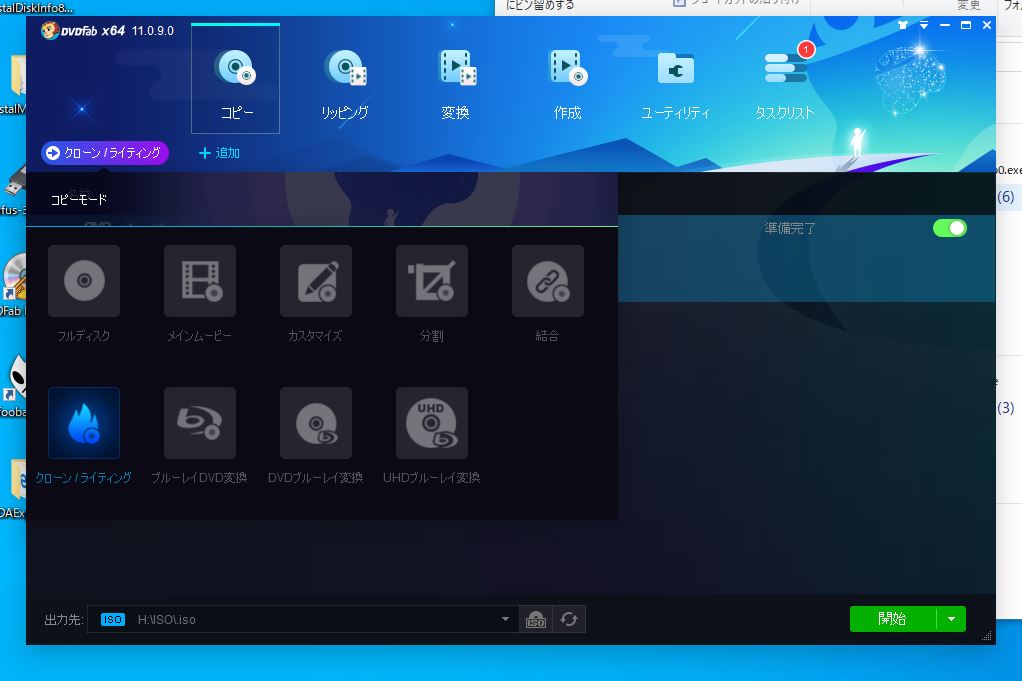
Task: Open the dropdown arrow beside 開始
Action: point(952,619)
